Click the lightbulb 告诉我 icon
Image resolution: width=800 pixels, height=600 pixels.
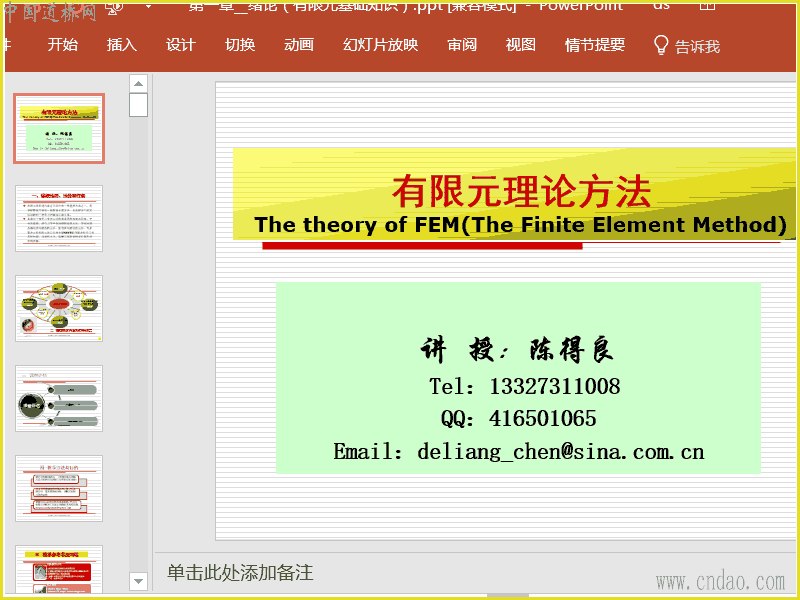(x=661, y=45)
